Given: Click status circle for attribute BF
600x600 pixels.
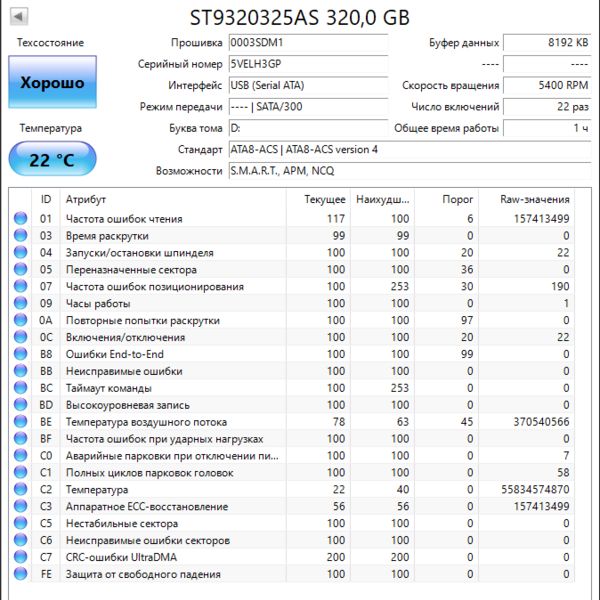Looking at the screenshot, I should point(21,438).
